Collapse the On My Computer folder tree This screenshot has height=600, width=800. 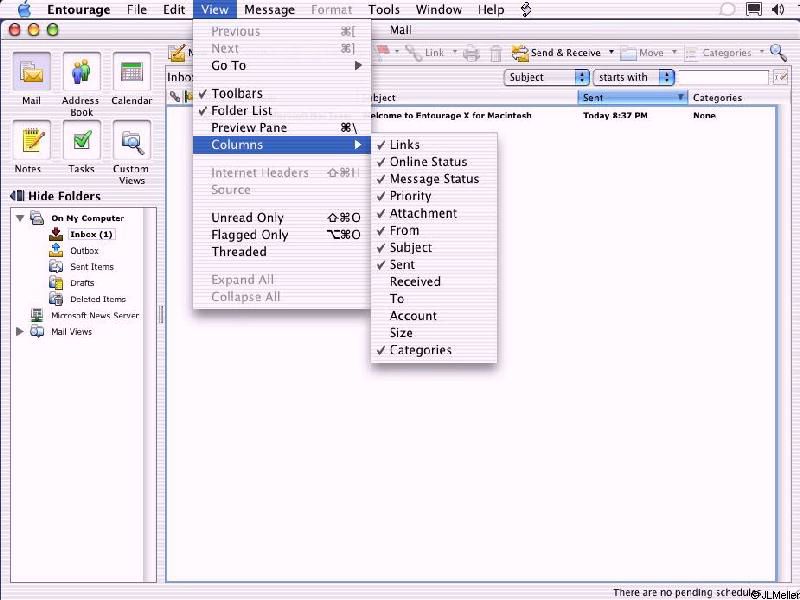click(20, 218)
